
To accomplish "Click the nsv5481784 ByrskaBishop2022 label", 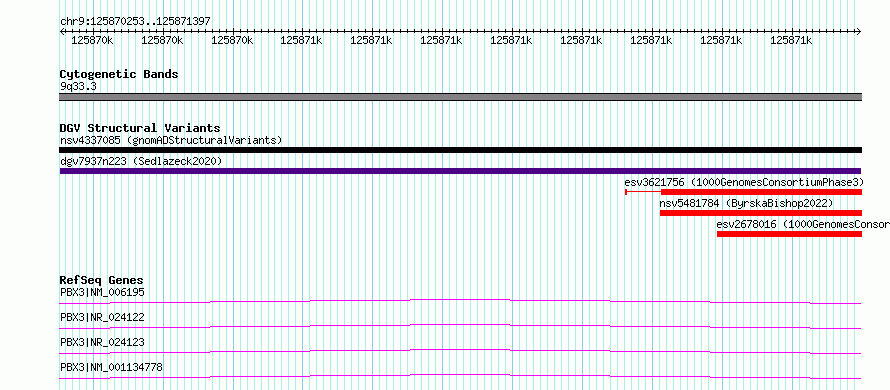I will 746,203.
